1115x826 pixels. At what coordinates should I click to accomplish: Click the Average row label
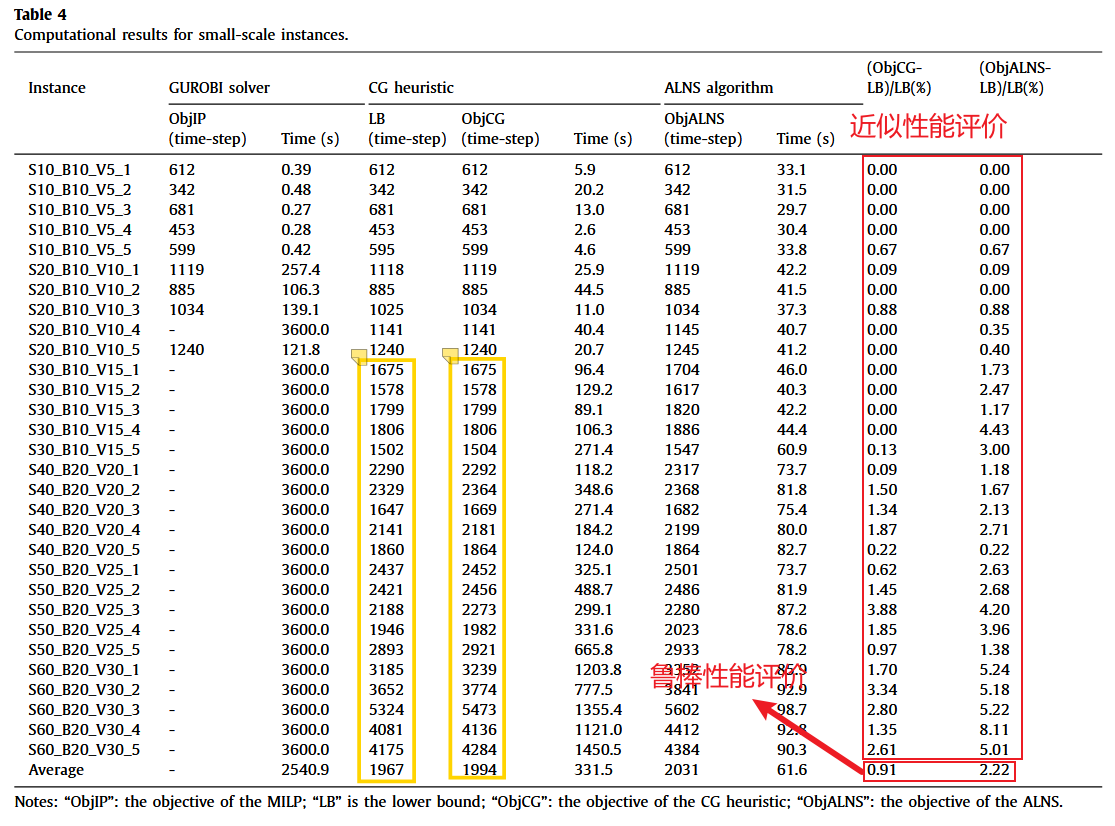(56, 770)
